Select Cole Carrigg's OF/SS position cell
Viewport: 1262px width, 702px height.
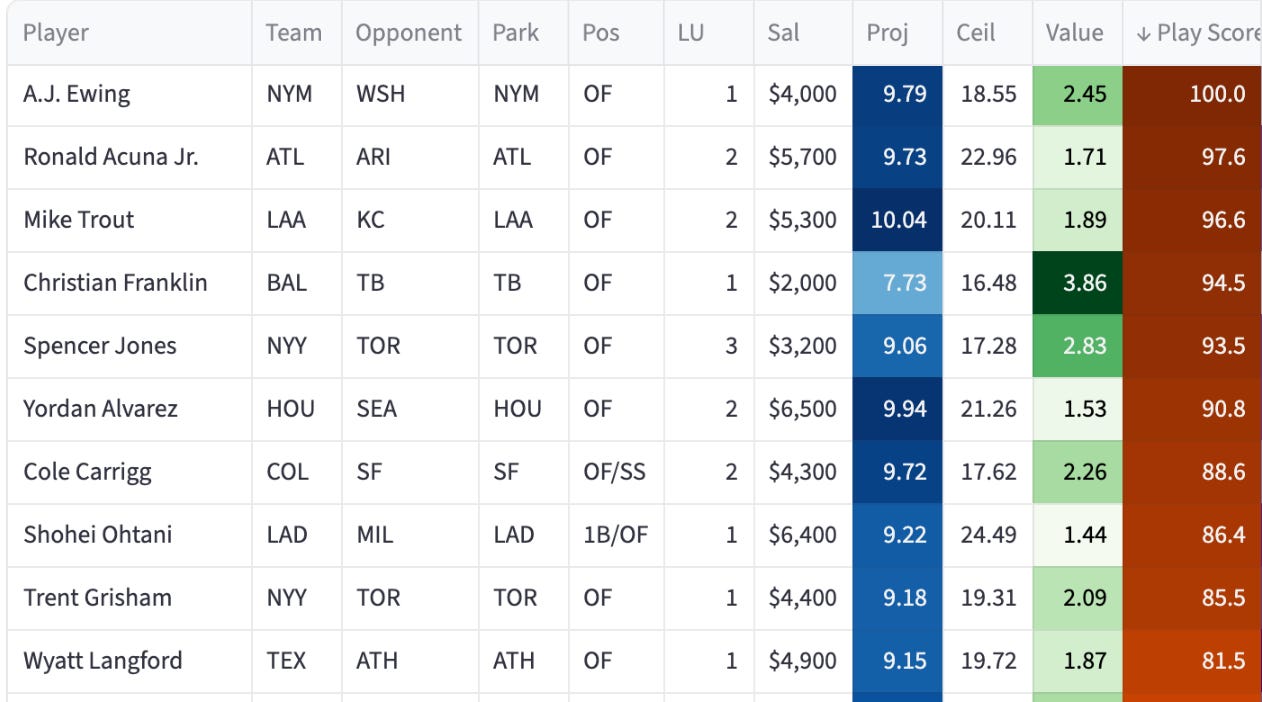(616, 472)
